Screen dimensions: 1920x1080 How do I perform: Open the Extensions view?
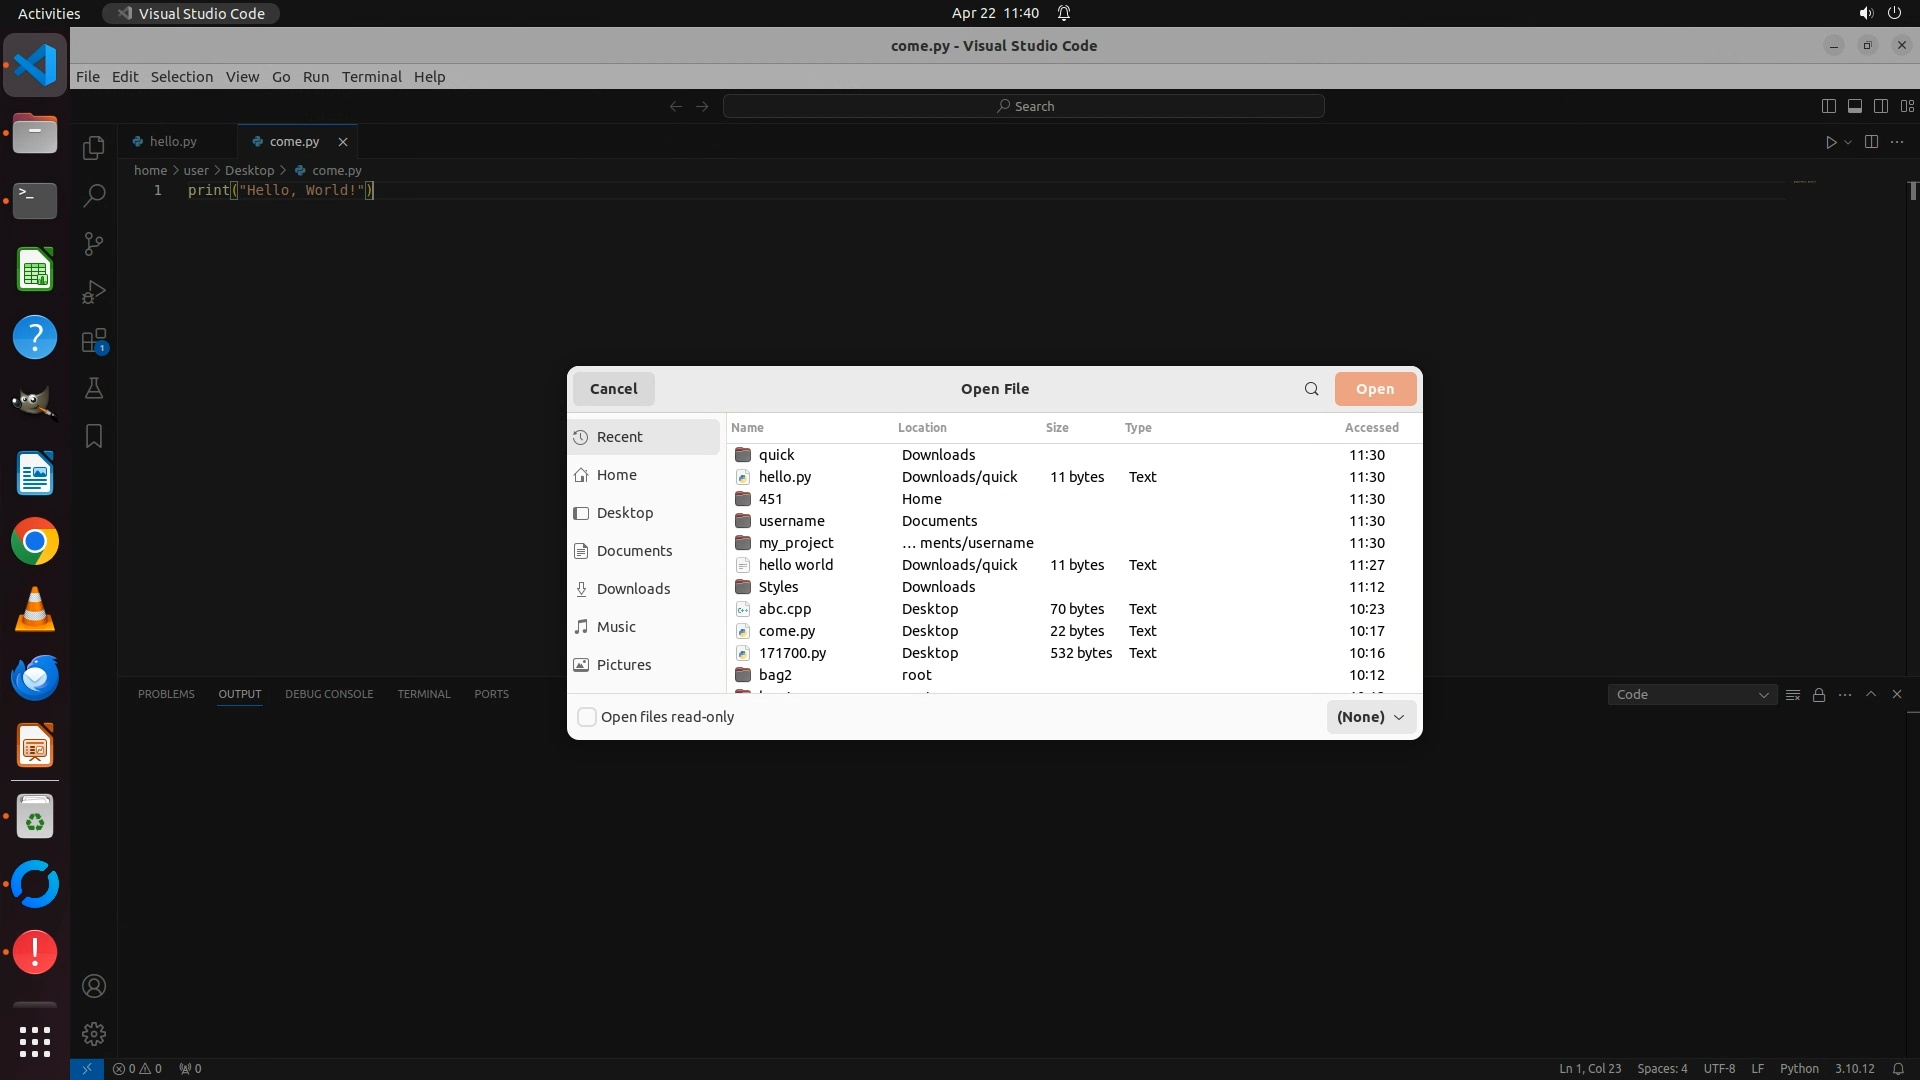(x=93, y=341)
